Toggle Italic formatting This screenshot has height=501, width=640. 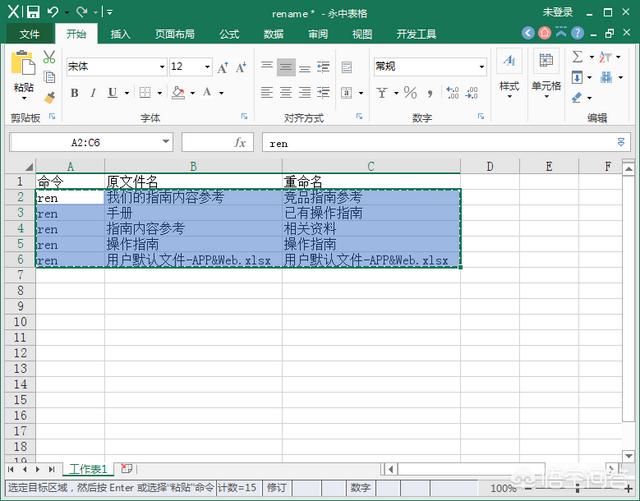[93, 93]
